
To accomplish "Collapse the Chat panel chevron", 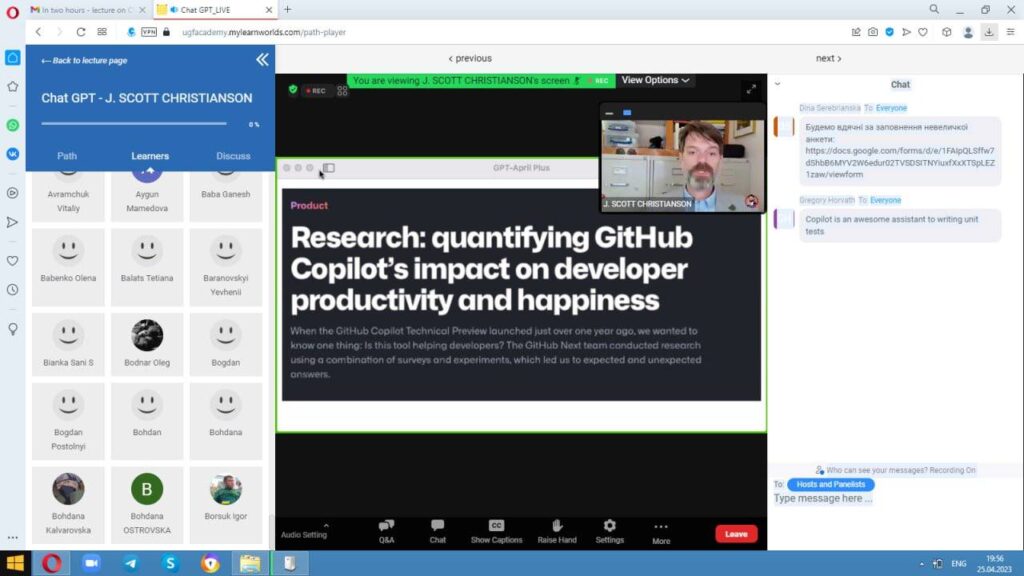I will (777, 84).
